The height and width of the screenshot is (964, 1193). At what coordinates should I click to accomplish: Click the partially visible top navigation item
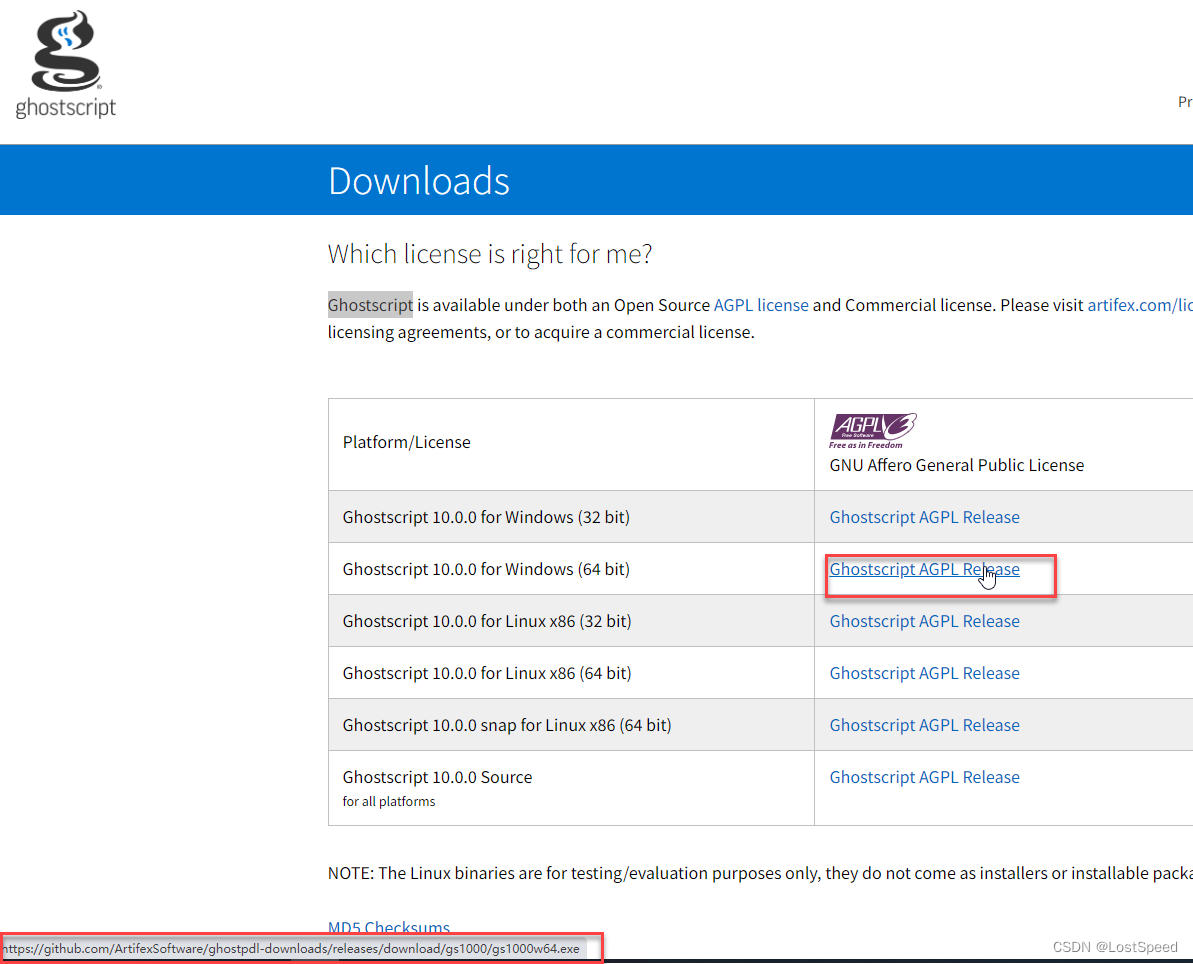[1184, 102]
